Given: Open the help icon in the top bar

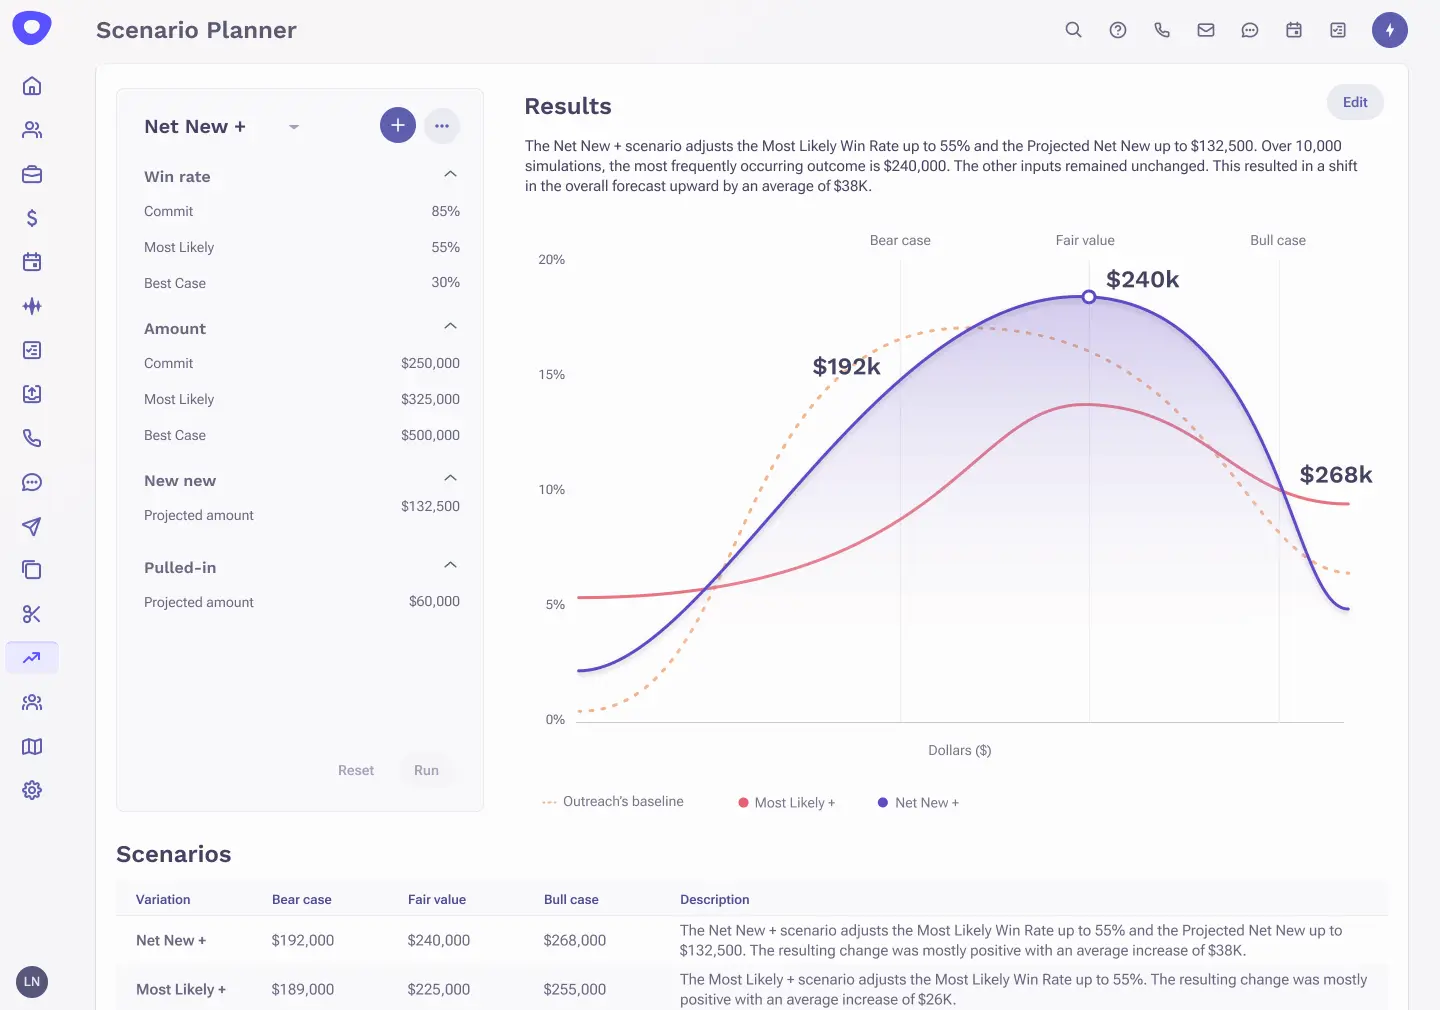Looking at the screenshot, I should click(1117, 30).
